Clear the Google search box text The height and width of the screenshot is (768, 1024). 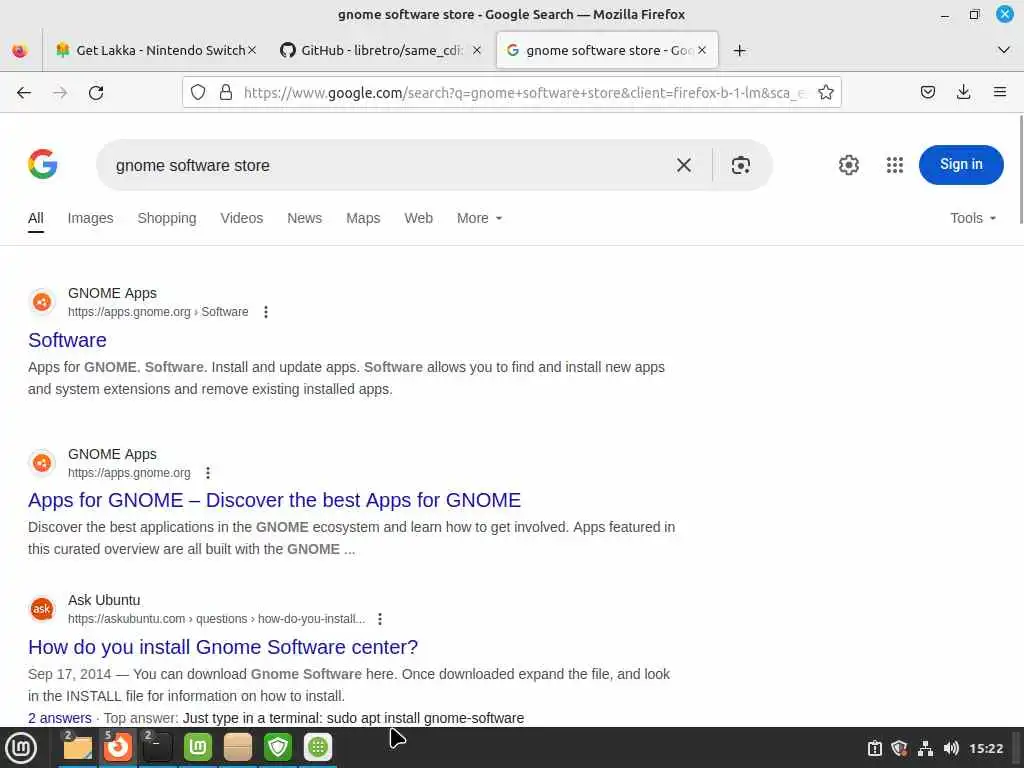(x=684, y=165)
